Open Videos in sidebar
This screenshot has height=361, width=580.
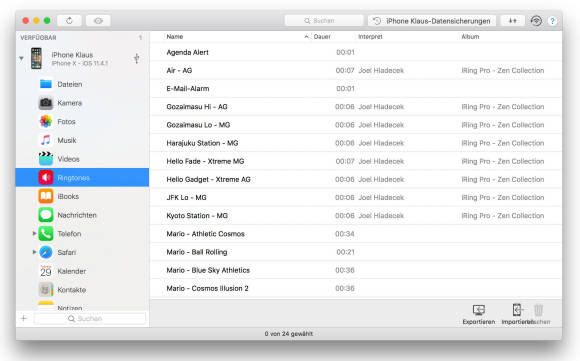pyautogui.click(x=82, y=159)
